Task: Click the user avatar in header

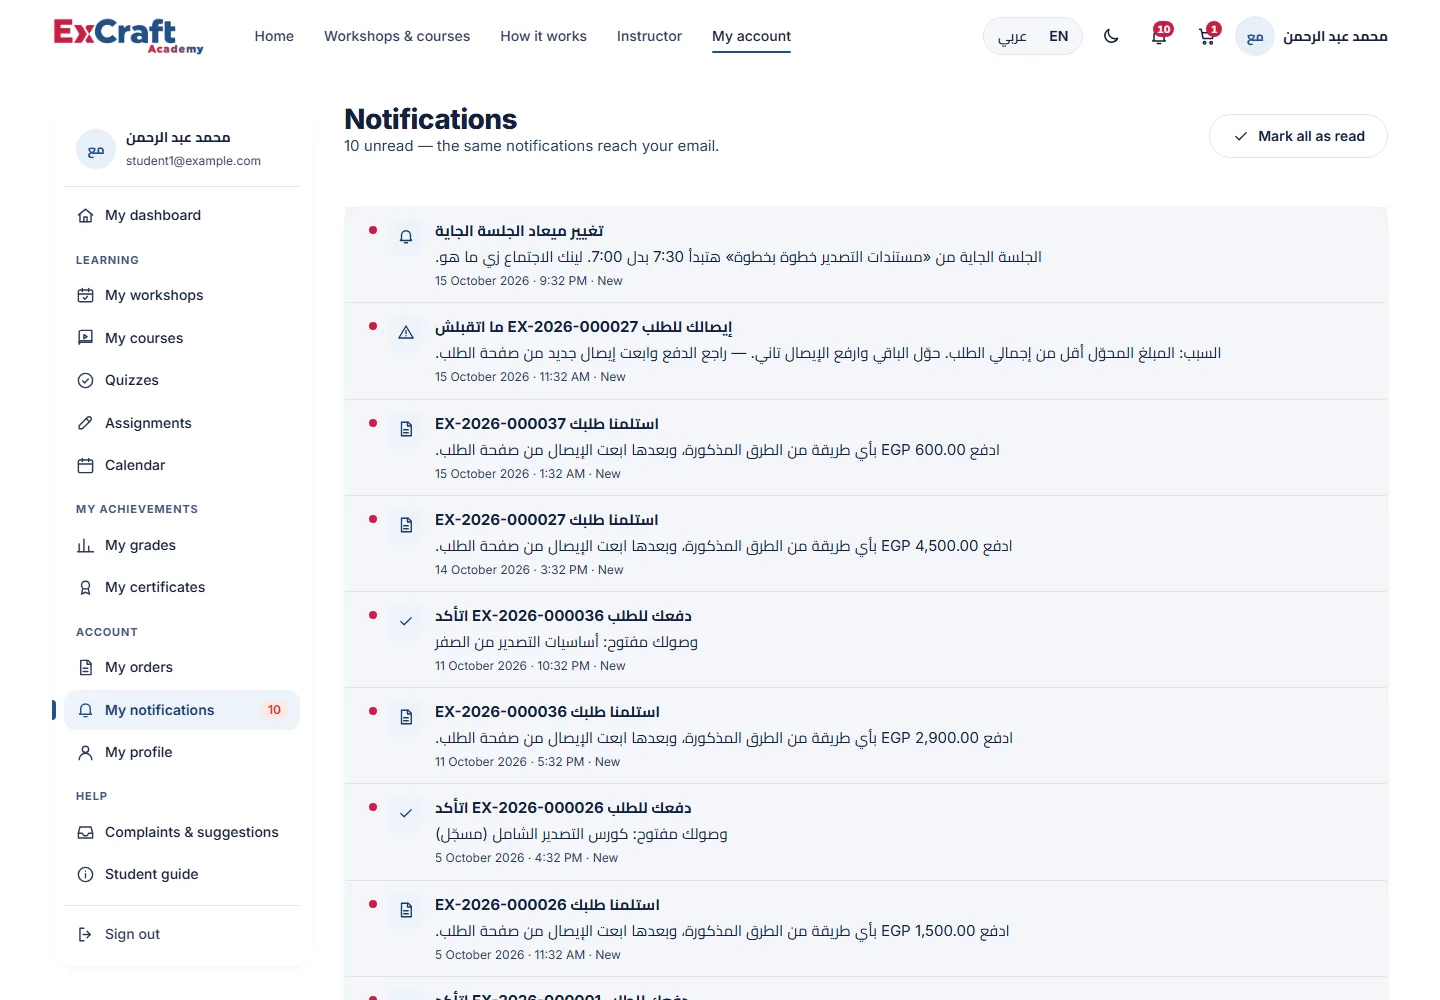Action: coord(1255,37)
